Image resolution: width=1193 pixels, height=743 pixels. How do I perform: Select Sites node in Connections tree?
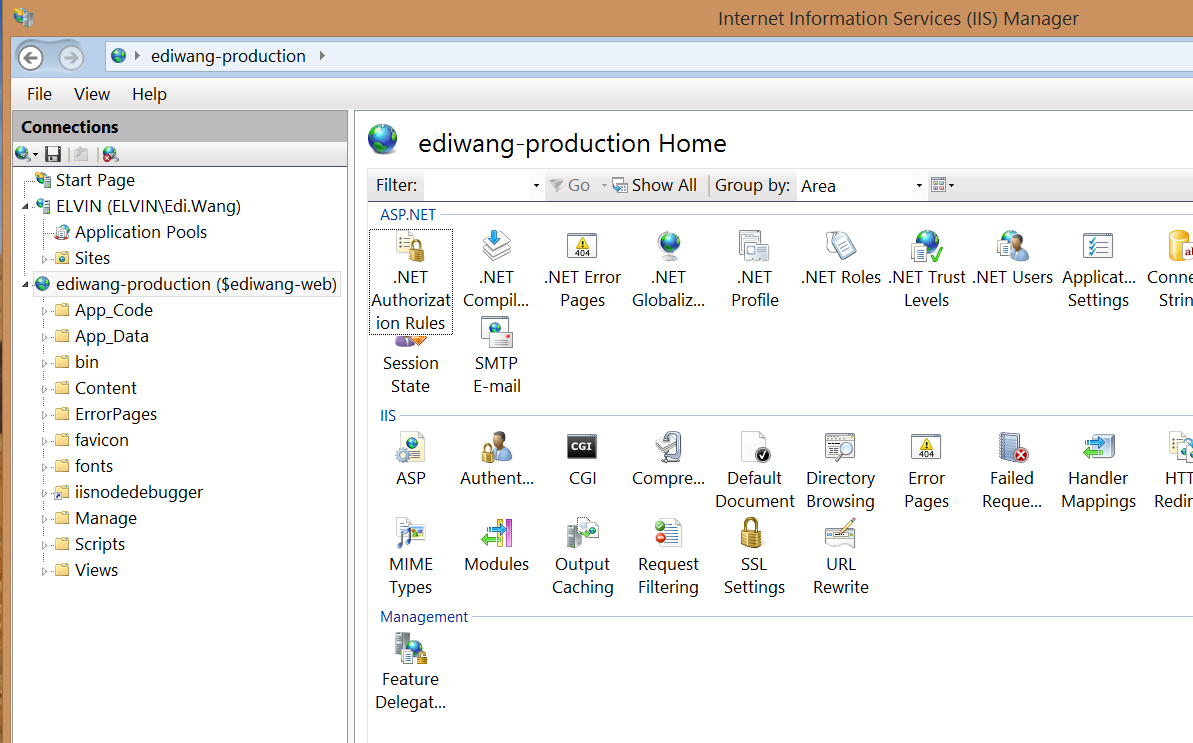pos(92,258)
